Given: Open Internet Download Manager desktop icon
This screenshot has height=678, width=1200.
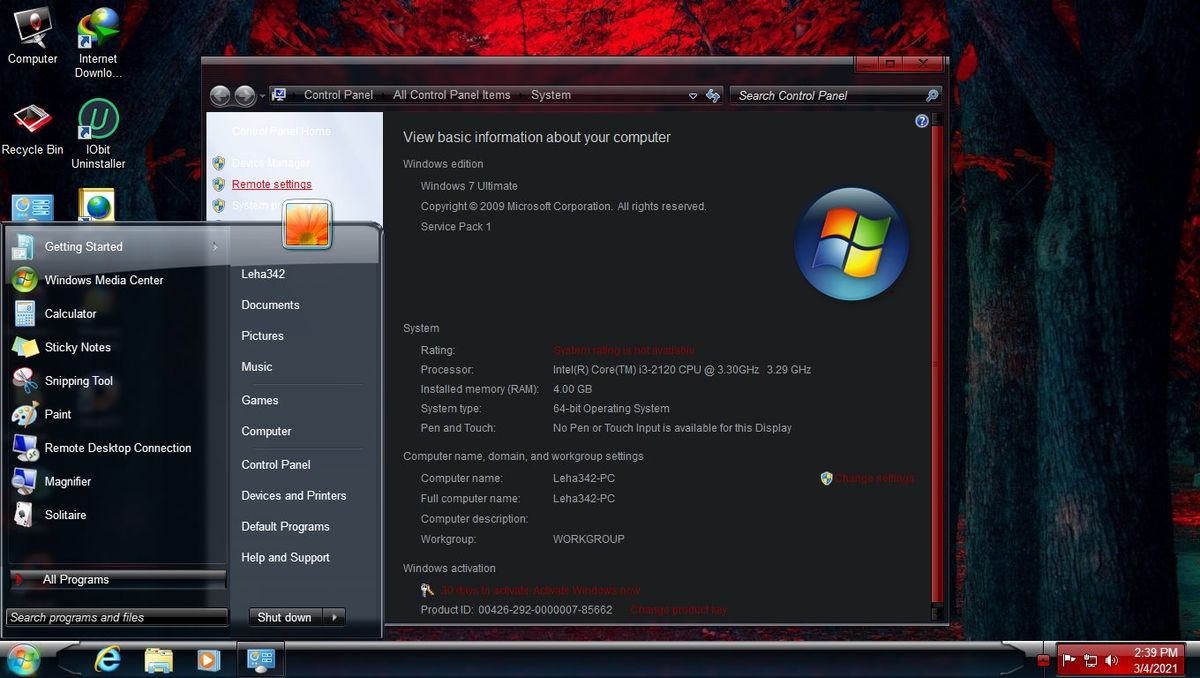Looking at the screenshot, I should coord(98,43).
